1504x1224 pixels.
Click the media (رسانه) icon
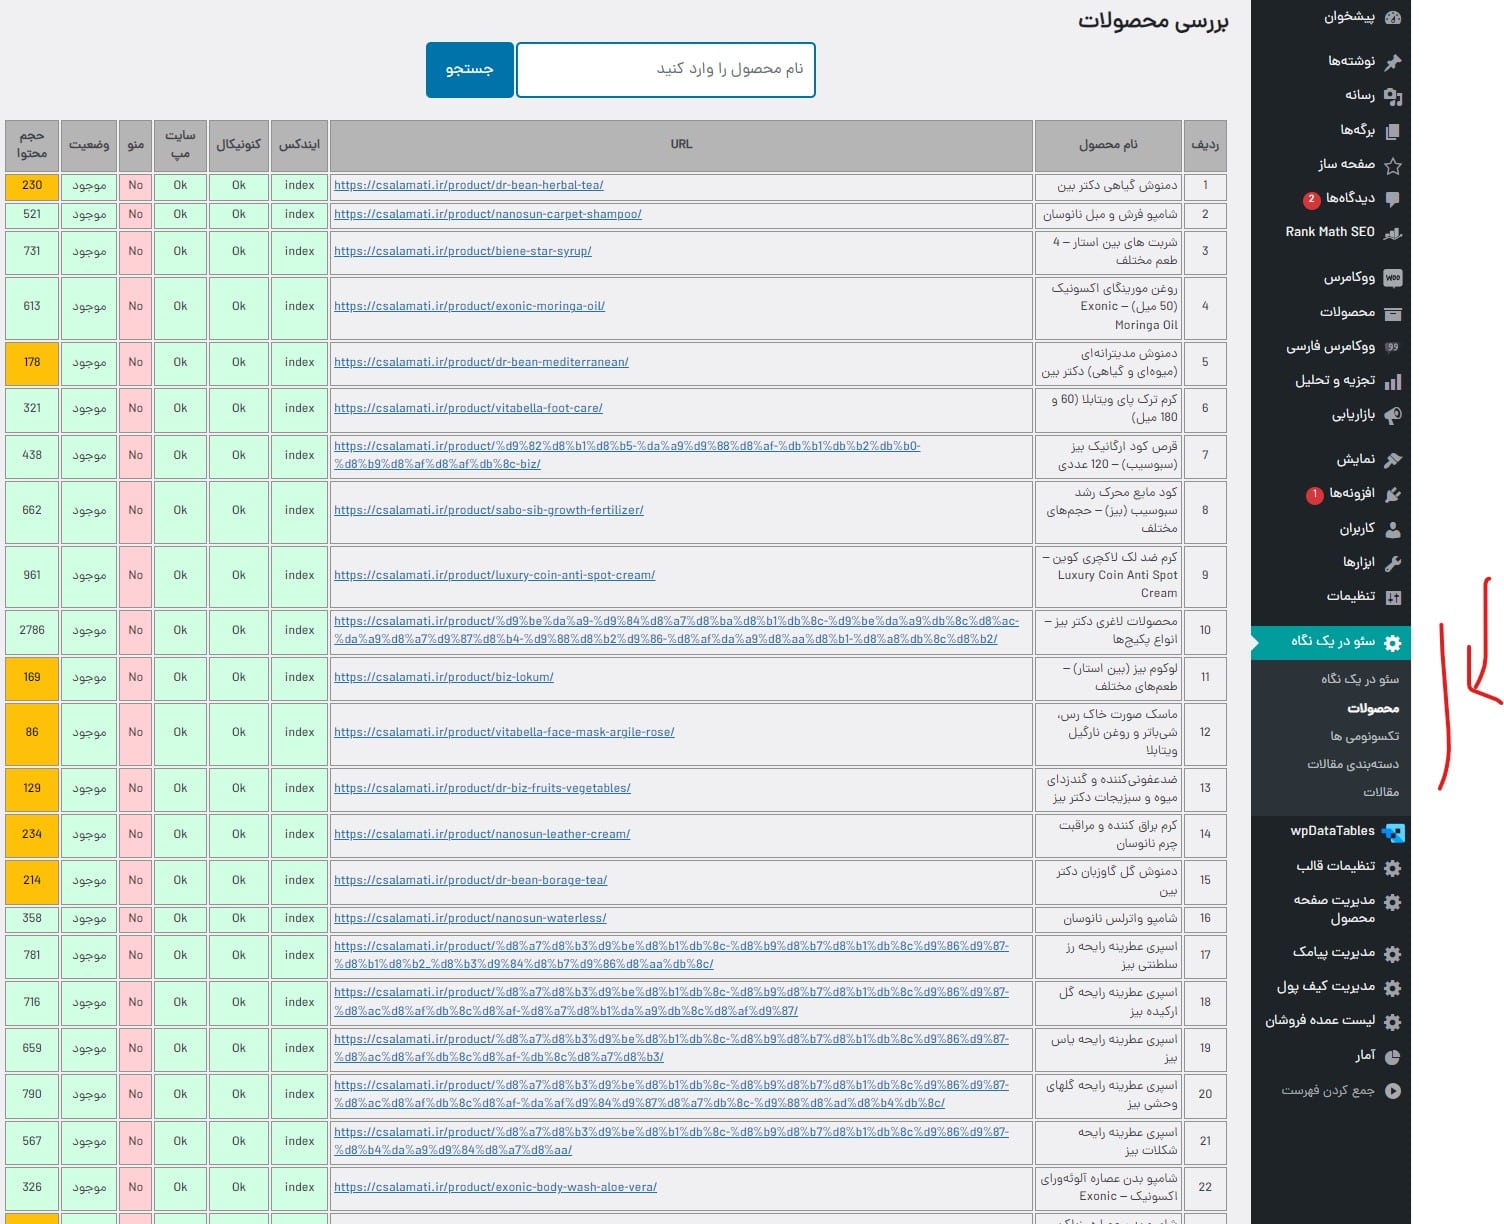[x=1392, y=96]
